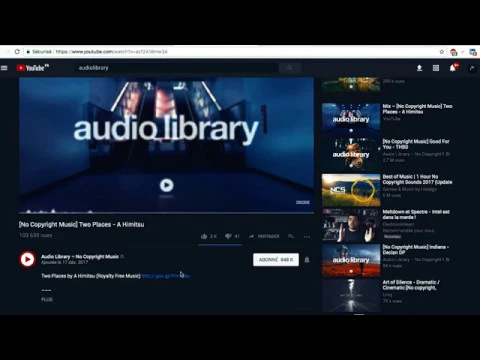The height and width of the screenshot is (360, 480).
Task: Follow the goo.gl link in the description
Action: [165, 276]
